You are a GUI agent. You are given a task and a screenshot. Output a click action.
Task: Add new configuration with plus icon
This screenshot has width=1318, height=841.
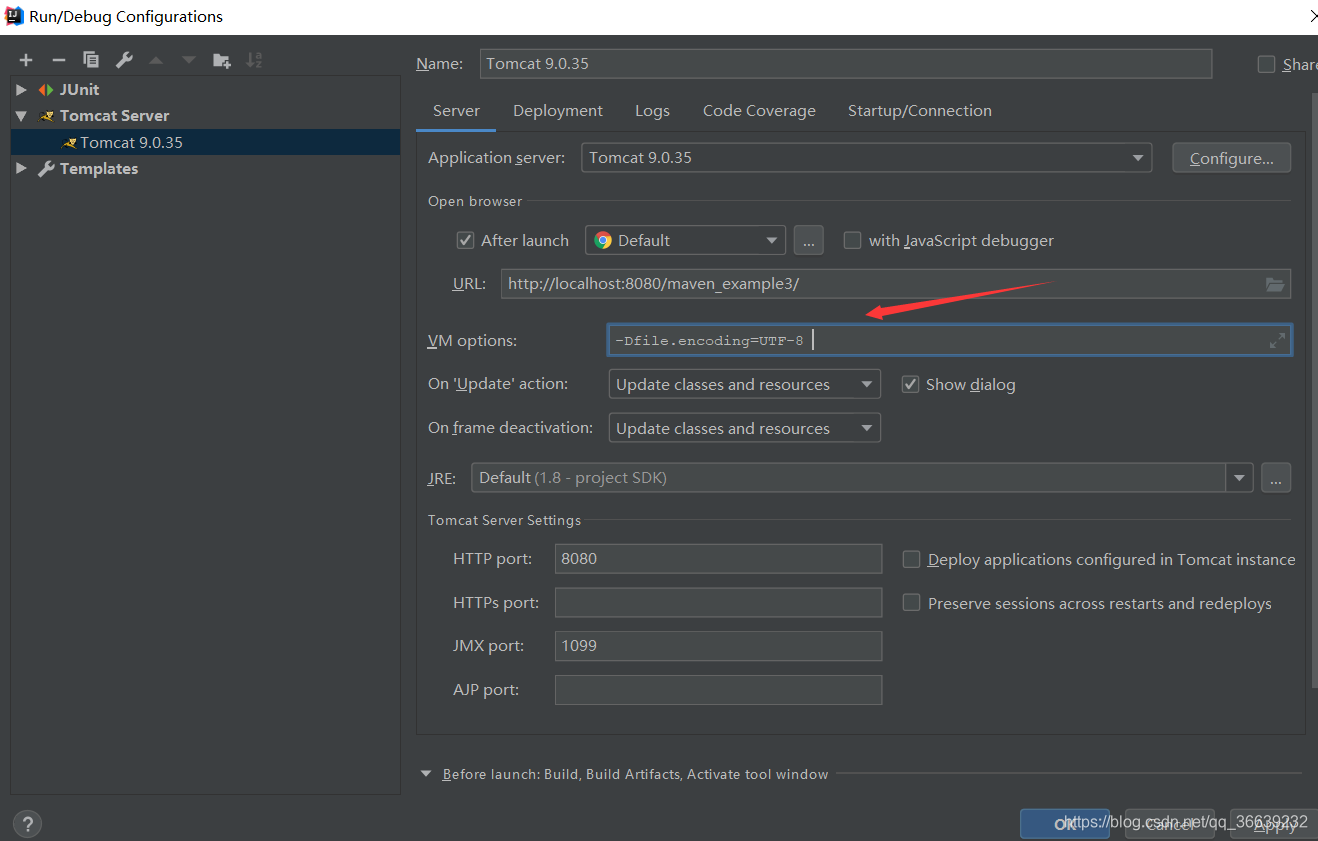pos(26,60)
